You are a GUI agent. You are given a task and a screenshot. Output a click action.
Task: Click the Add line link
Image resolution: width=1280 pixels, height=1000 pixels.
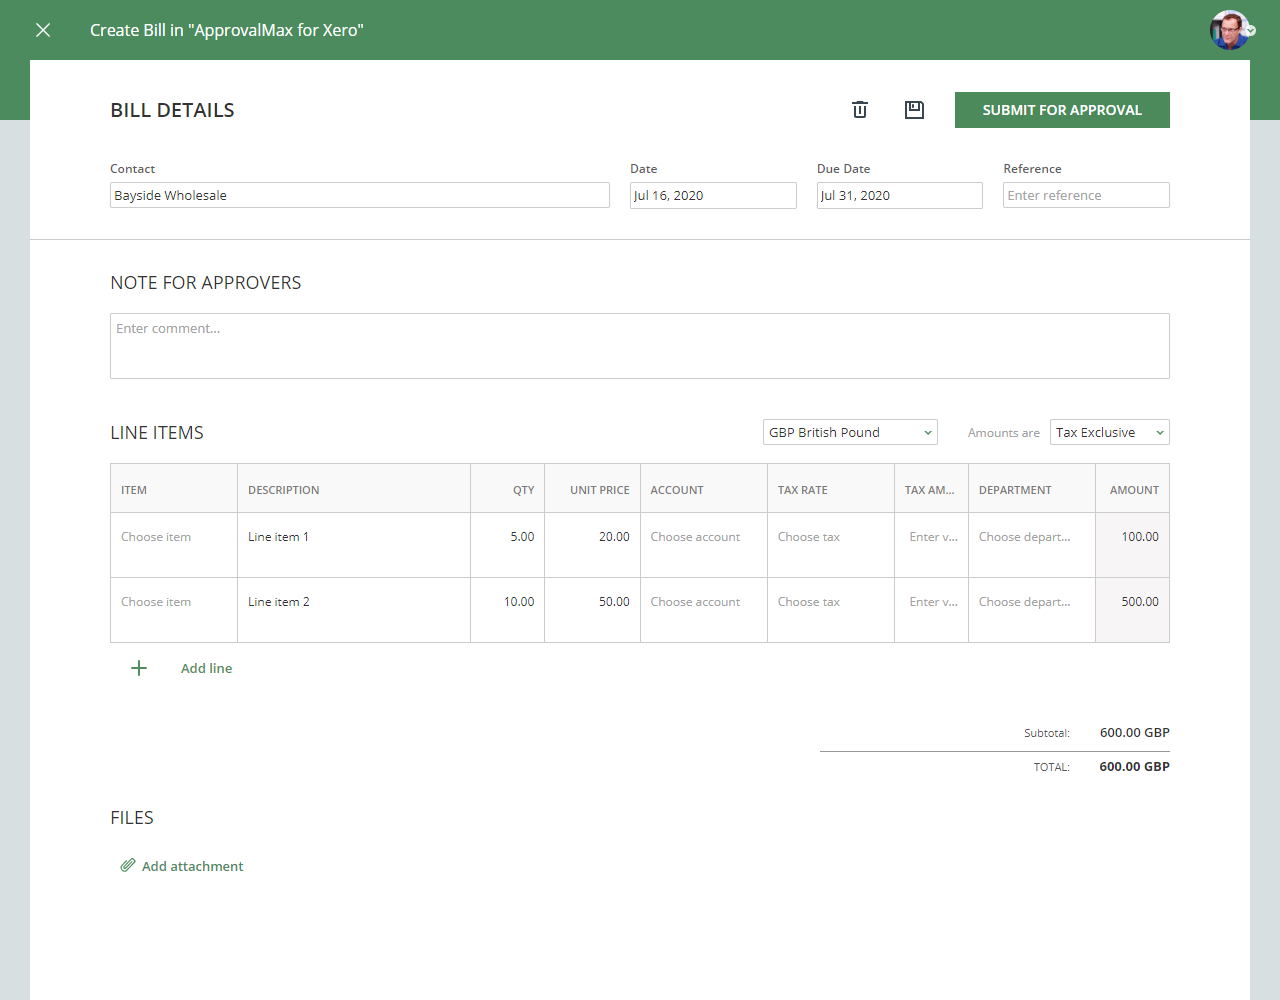click(206, 668)
